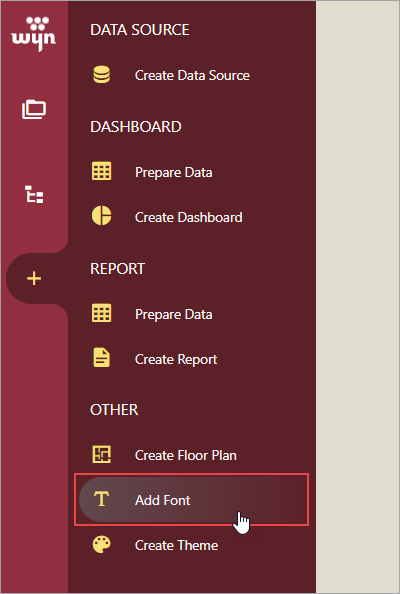Click the pie chart icon for Create Dashboard

click(102, 216)
